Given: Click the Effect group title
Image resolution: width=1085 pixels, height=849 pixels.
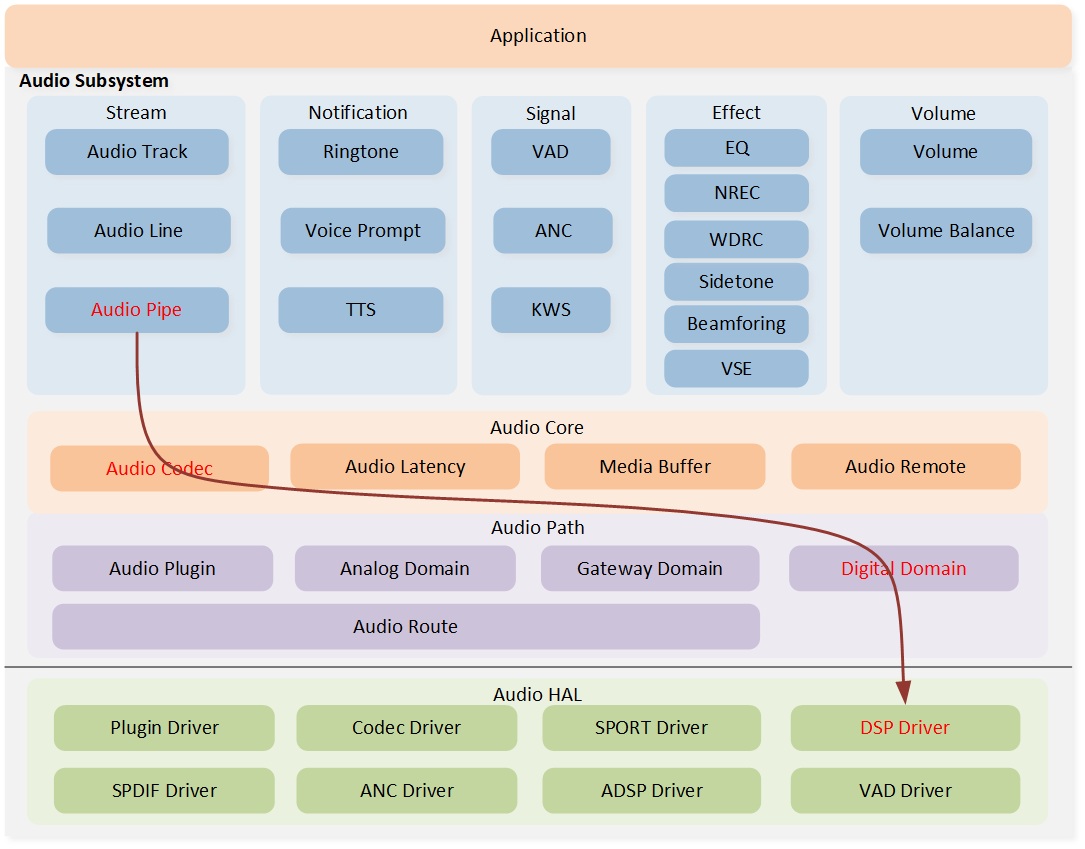Looking at the screenshot, I should click(x=736, y=113).
